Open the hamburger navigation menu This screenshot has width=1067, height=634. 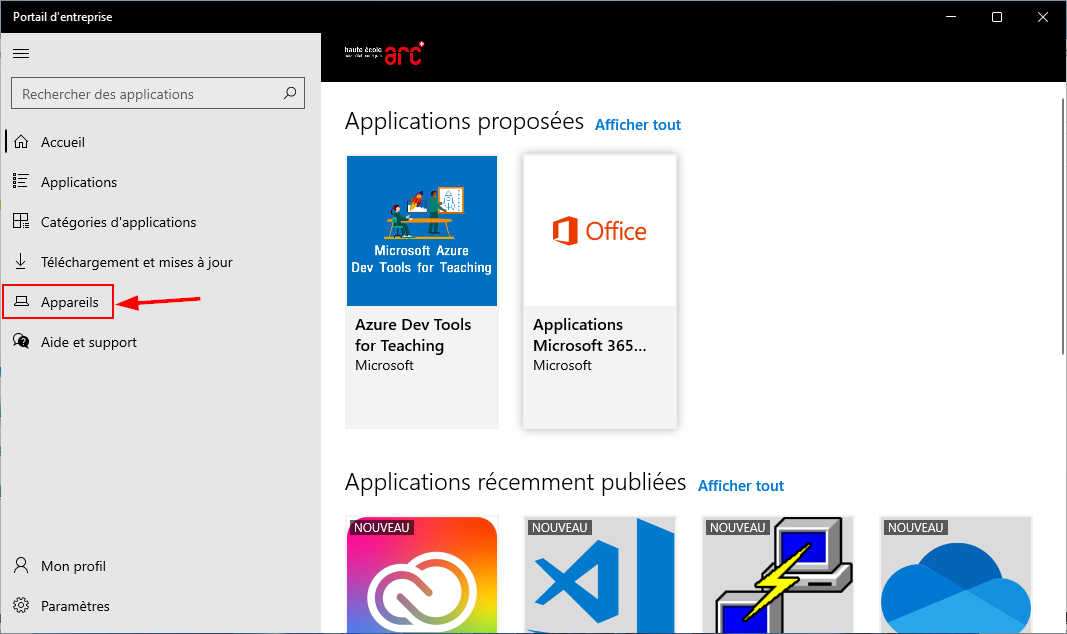(x=21, y=53)
